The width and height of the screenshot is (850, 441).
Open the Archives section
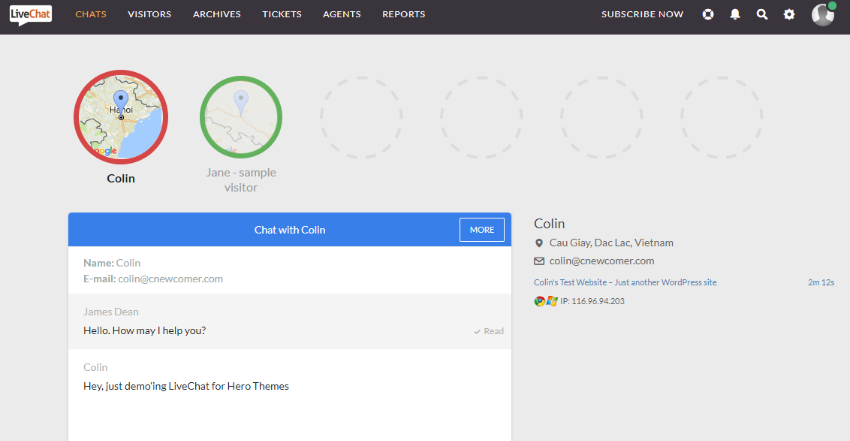pos(217,14)
